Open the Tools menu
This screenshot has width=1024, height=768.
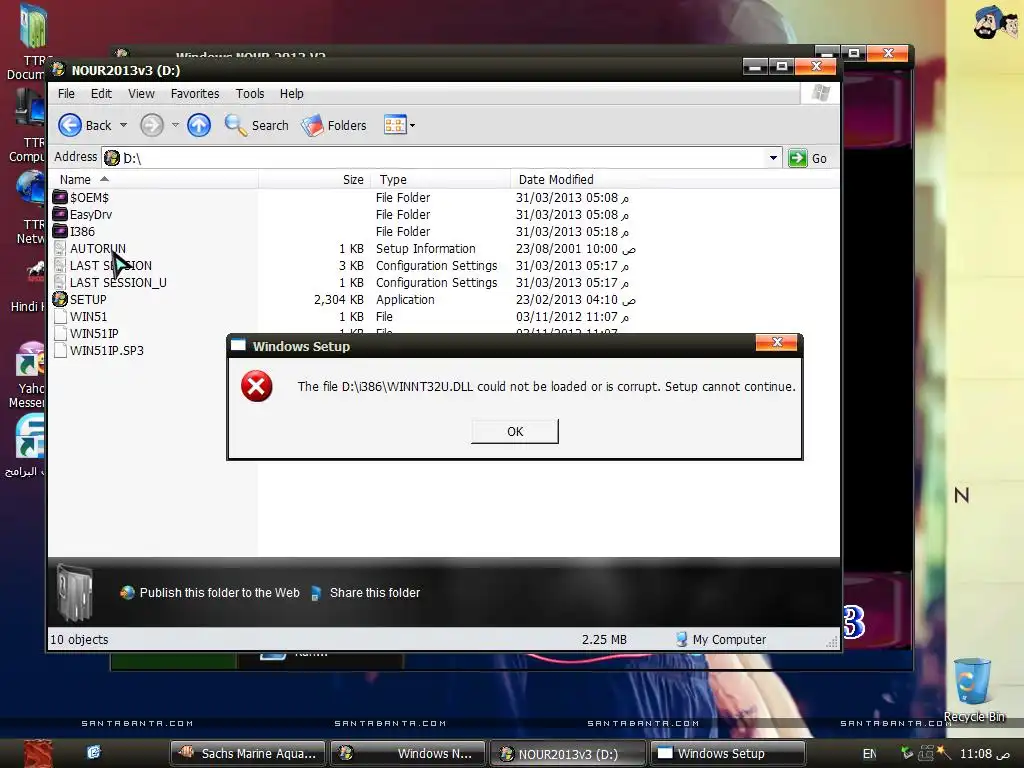(x=250, y=93)
